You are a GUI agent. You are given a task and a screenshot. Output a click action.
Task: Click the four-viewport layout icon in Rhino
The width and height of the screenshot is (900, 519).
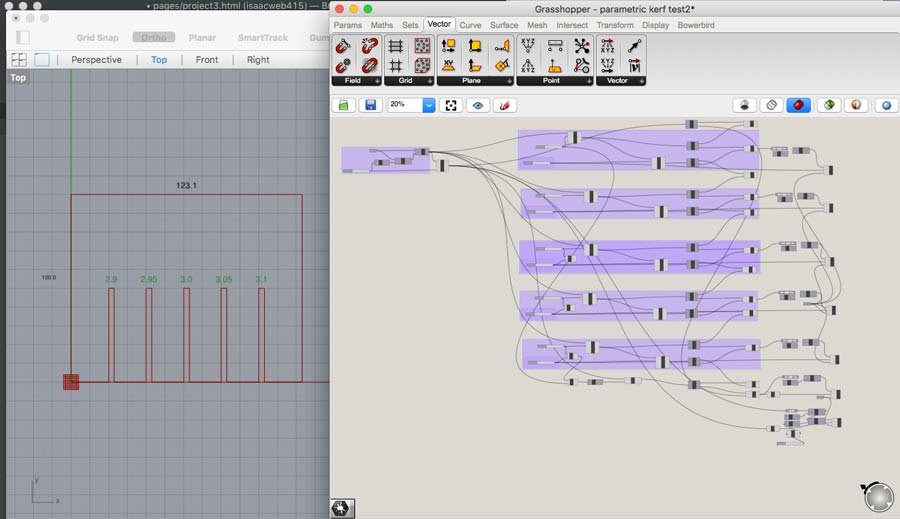coord(18,60)
